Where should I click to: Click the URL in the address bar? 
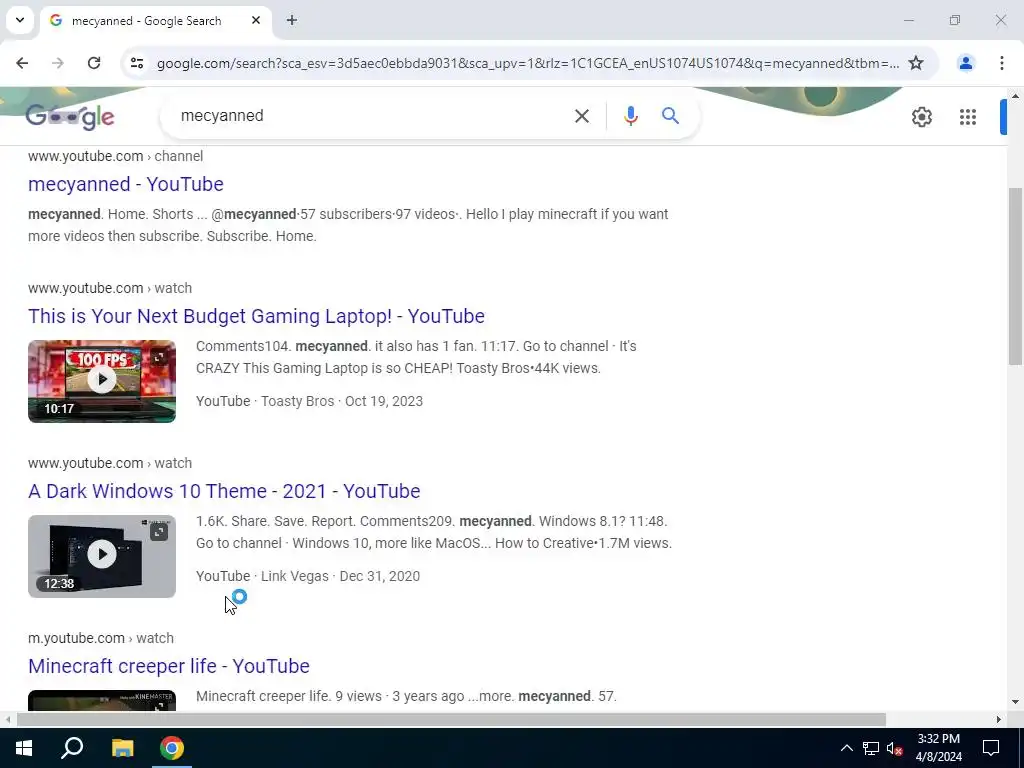[x=528, y=63]
